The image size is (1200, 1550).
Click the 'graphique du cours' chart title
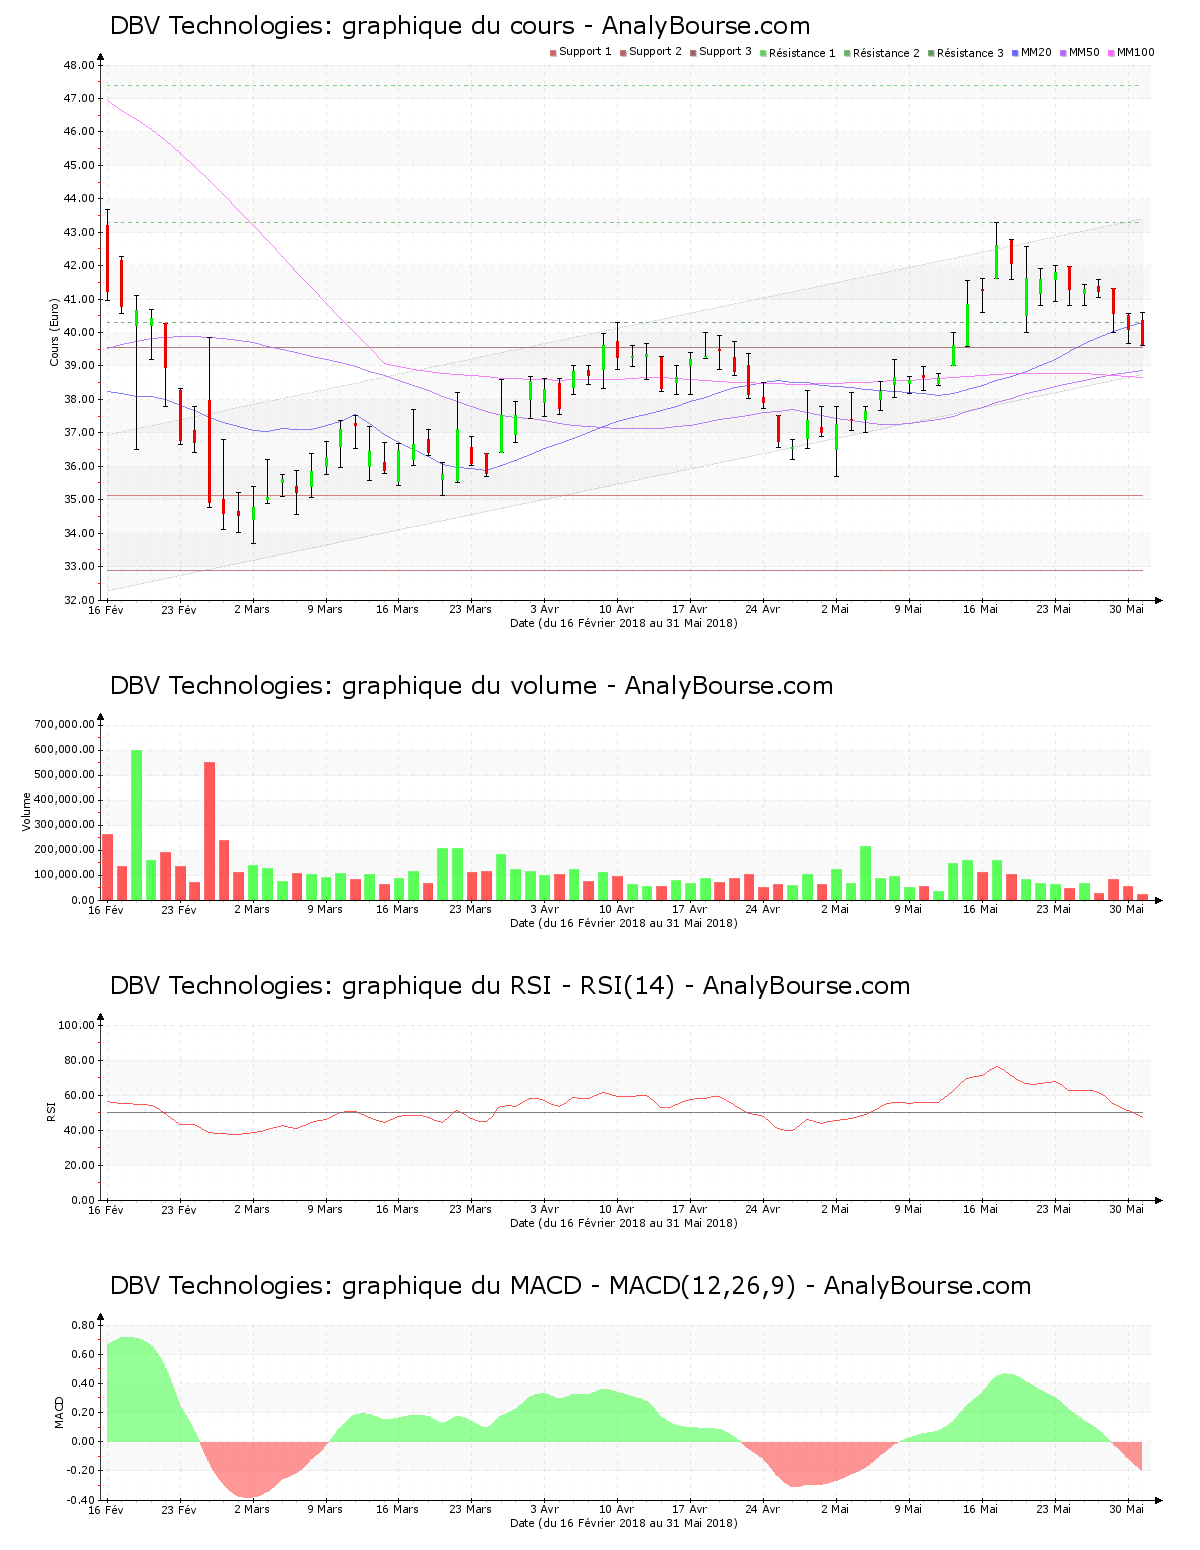tap(460, 26)
